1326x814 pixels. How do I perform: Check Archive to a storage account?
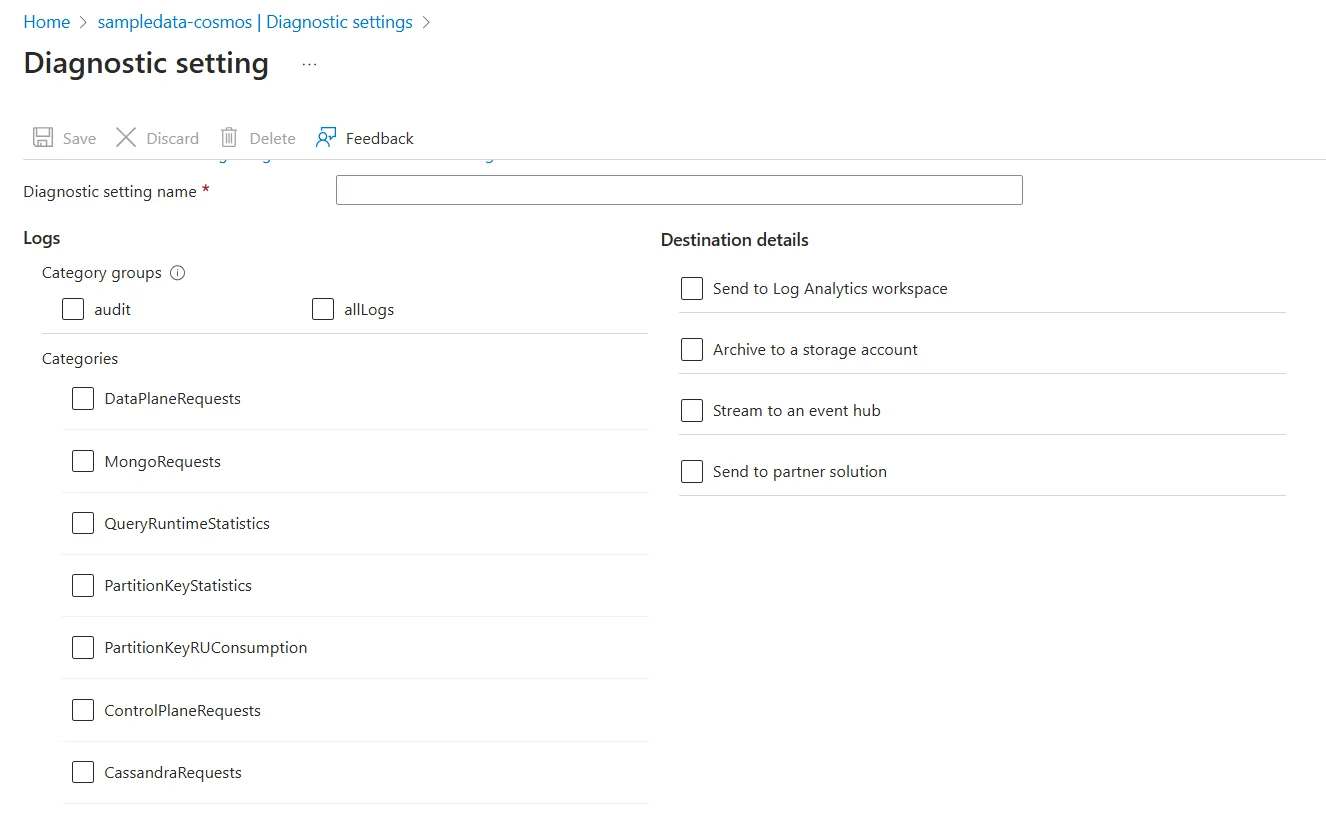691,349
